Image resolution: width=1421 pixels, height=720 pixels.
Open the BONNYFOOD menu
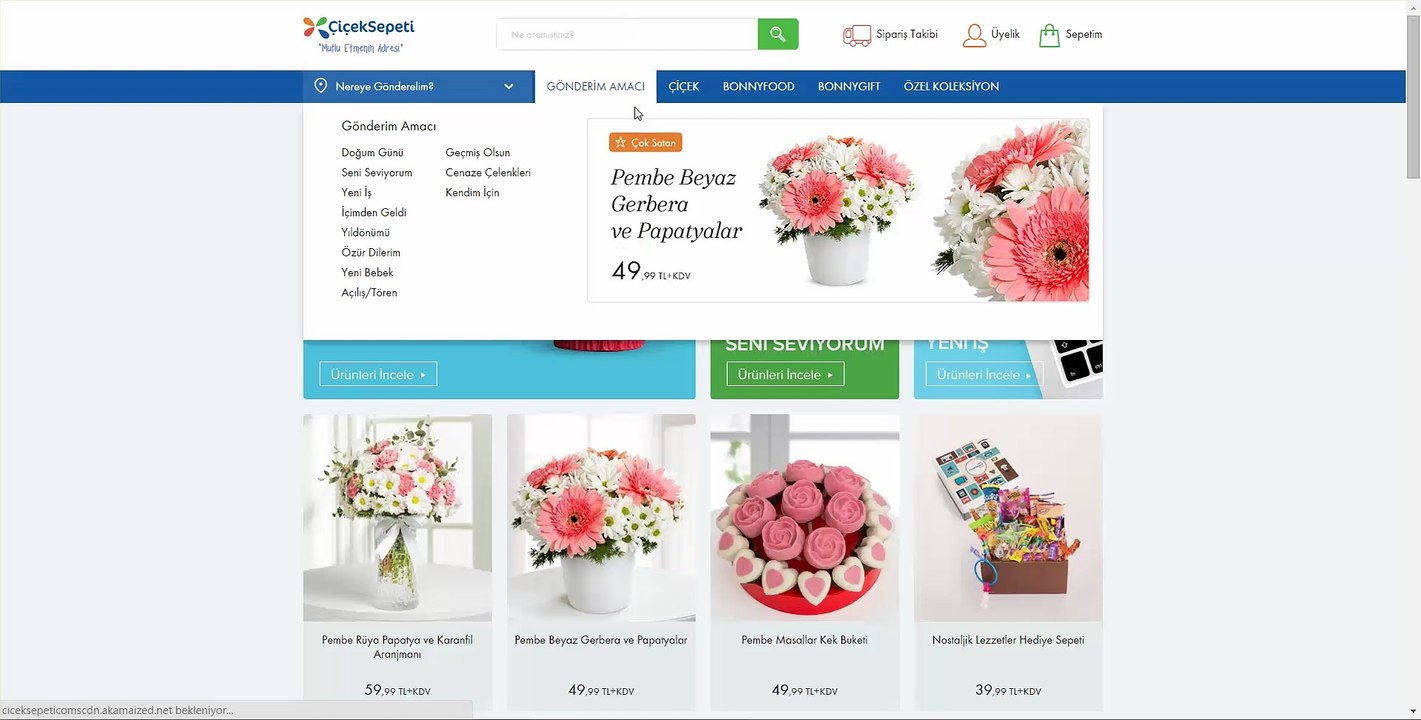pyautogui.click(x=759, y=86)
